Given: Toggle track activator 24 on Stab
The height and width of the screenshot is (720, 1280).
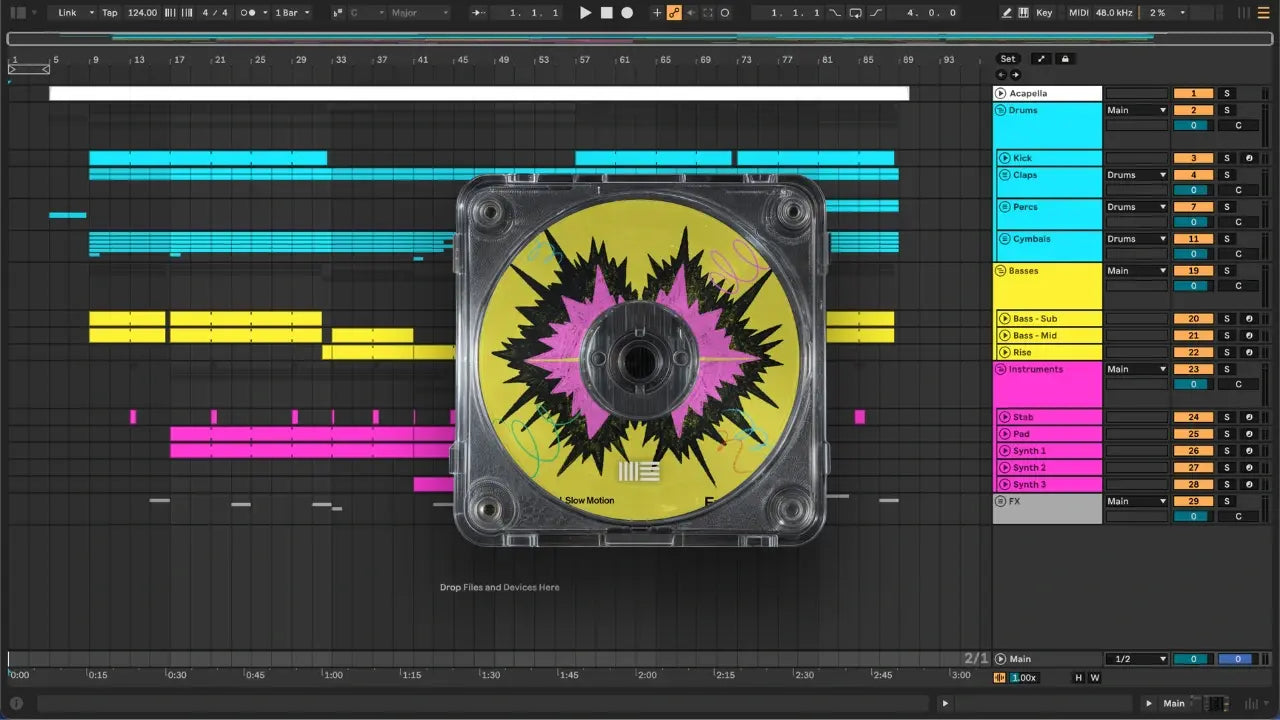Looking at the screenshot, I should coord(1193,417).
